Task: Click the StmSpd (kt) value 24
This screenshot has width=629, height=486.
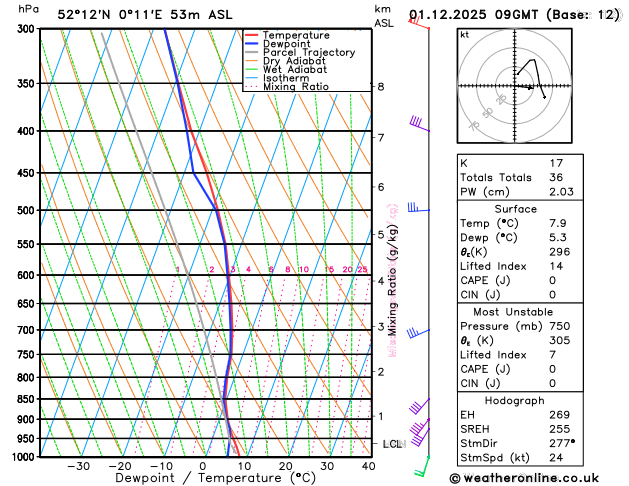Action: click(556, 458)
